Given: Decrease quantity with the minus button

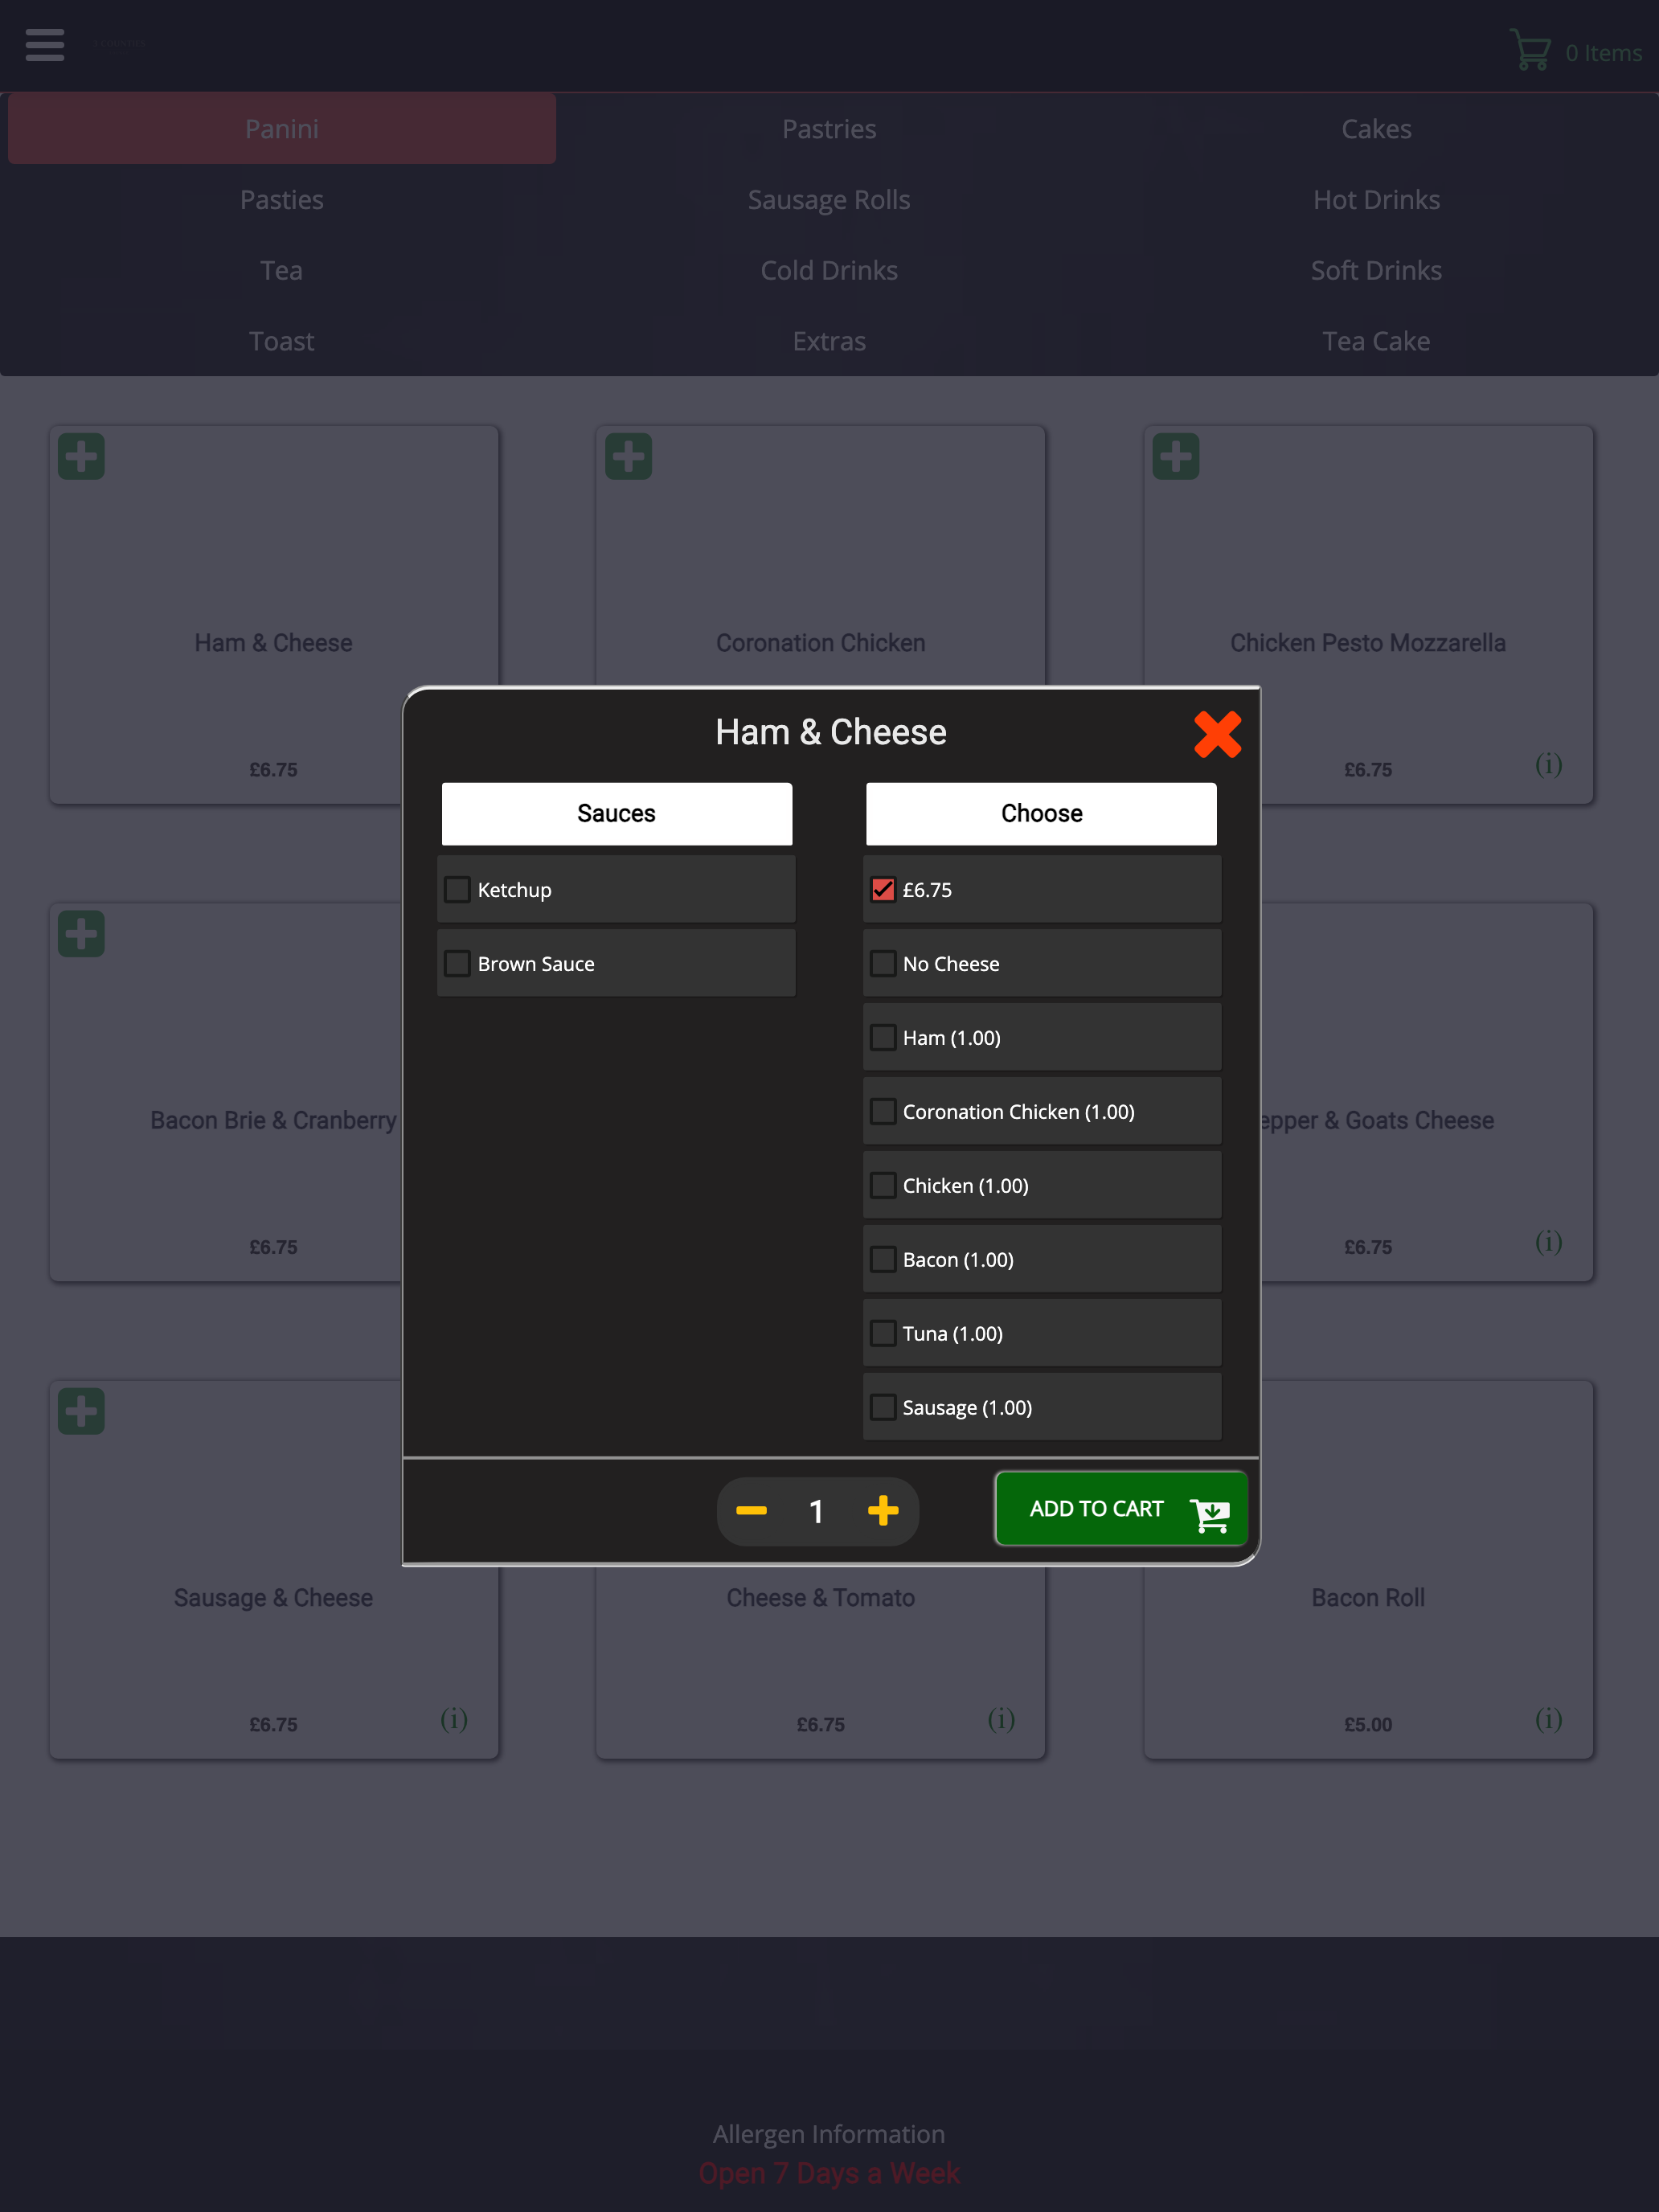Looking at the screenshot, I should coord(751,1510).
